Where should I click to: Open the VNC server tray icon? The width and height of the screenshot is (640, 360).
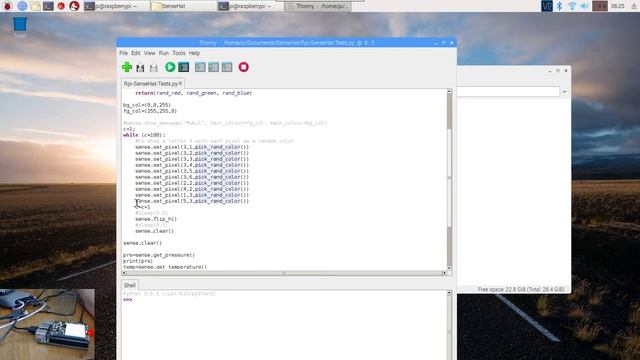click(x=547, y=6)
